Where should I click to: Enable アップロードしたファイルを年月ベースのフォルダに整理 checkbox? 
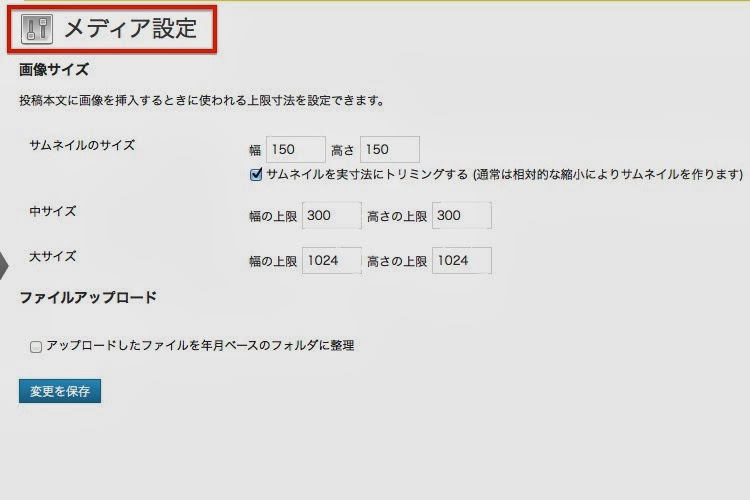coord(36,346)
